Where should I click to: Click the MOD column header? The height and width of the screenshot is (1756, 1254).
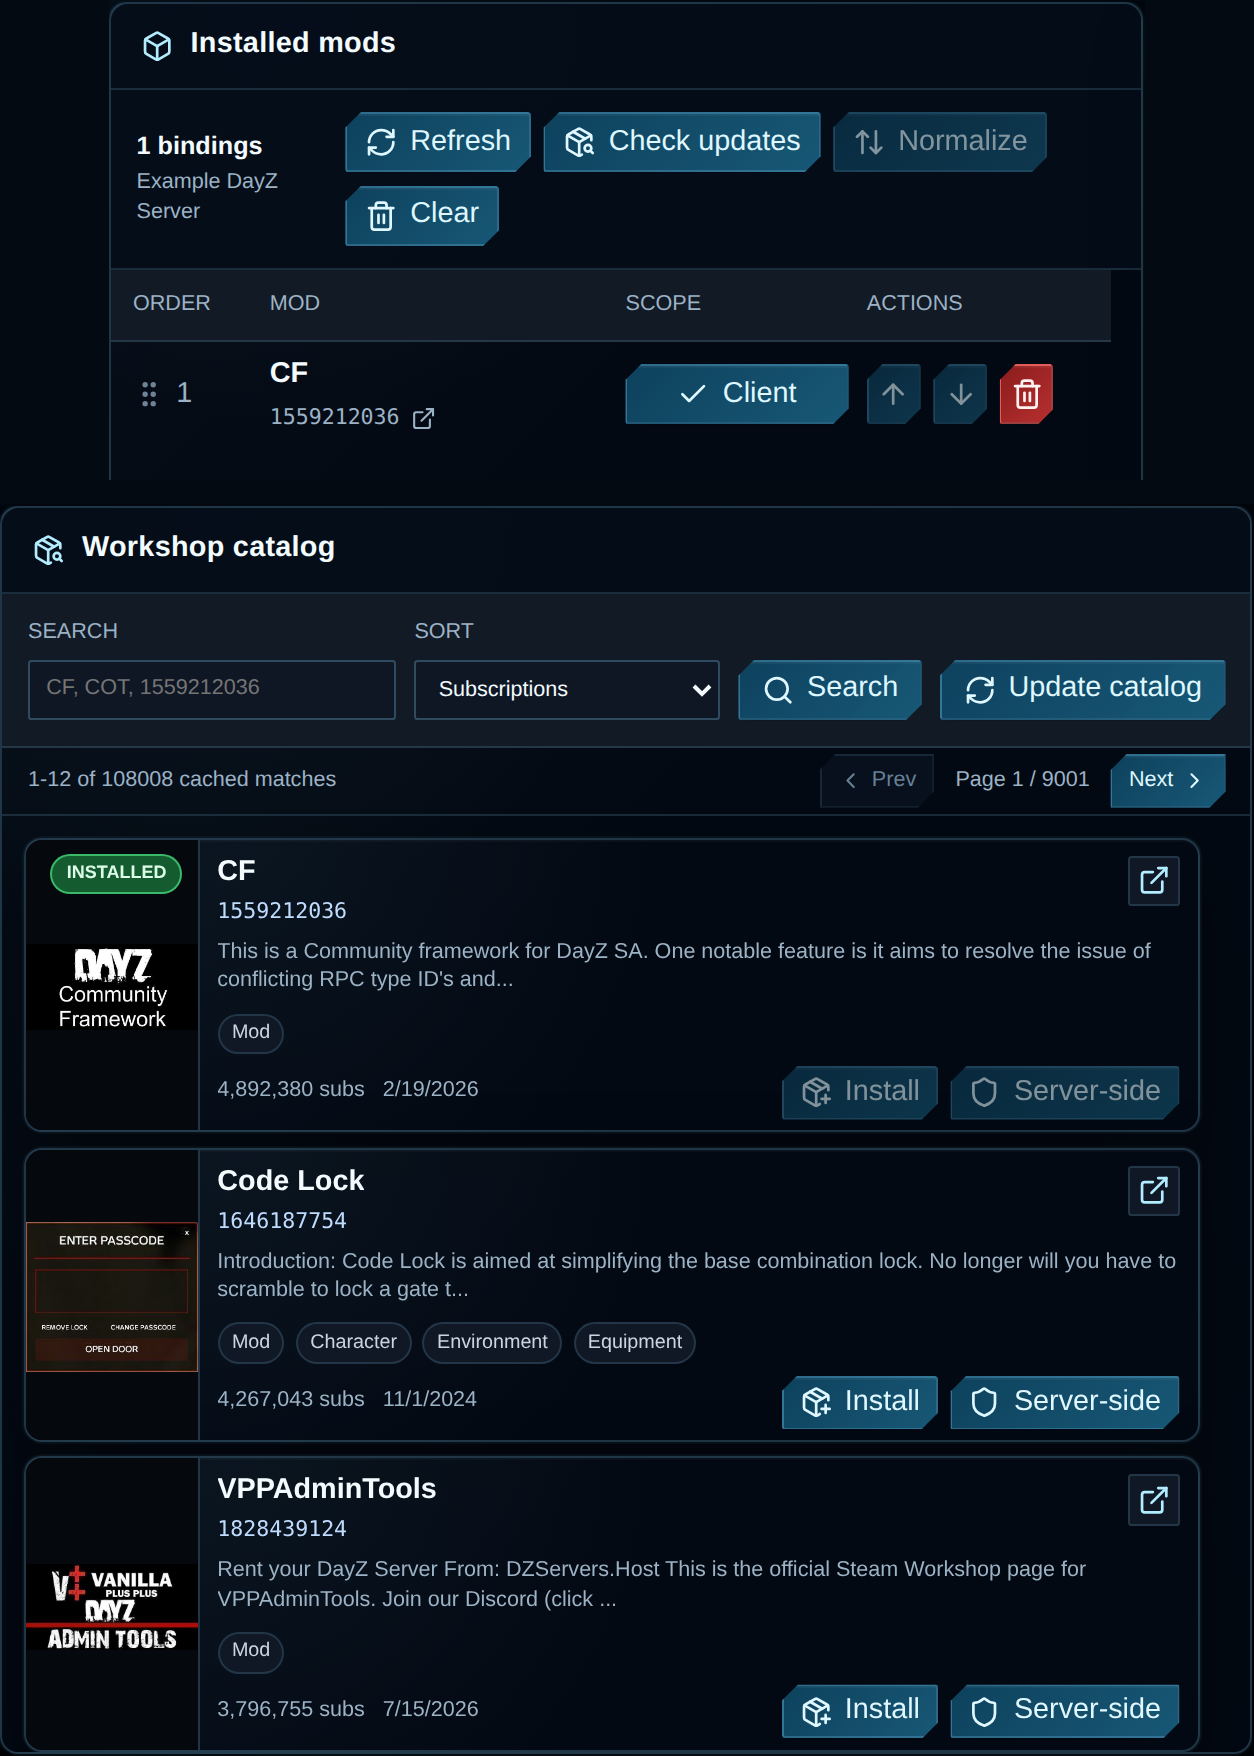point(295,303)
